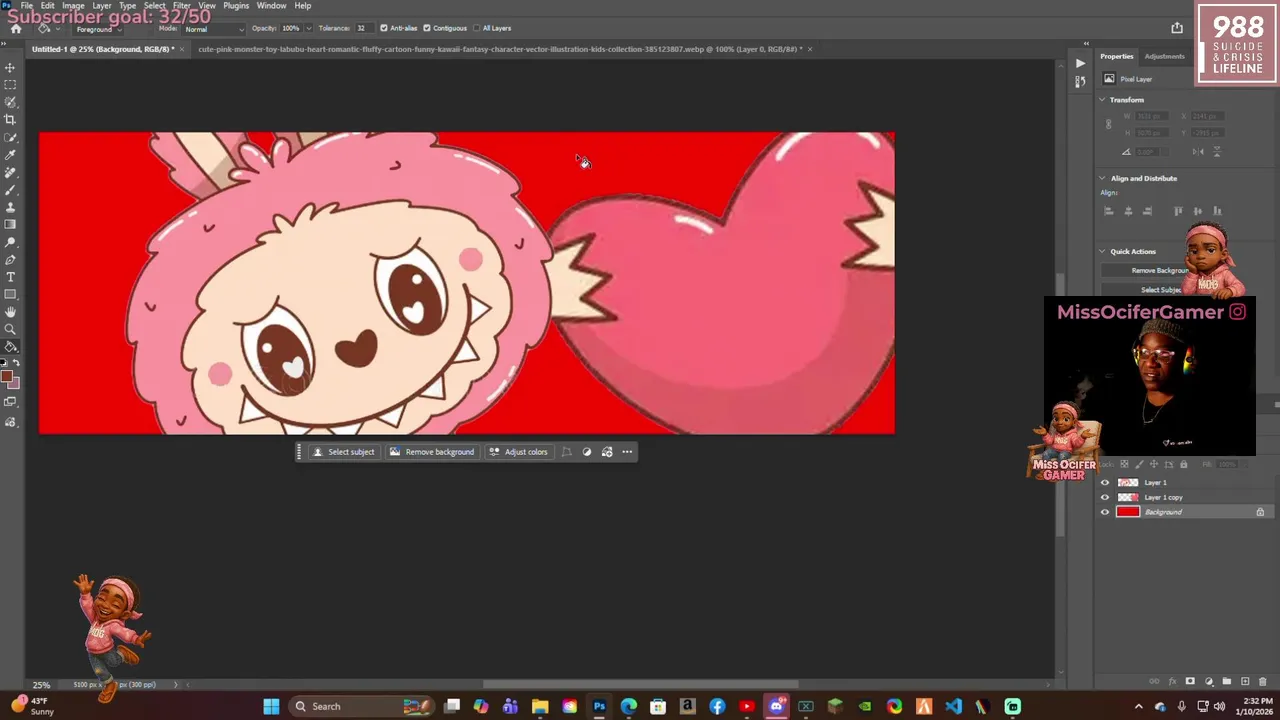Enable the All Layers checkbox
Viewport: 1280px width, 720px height.
[475, 28]
